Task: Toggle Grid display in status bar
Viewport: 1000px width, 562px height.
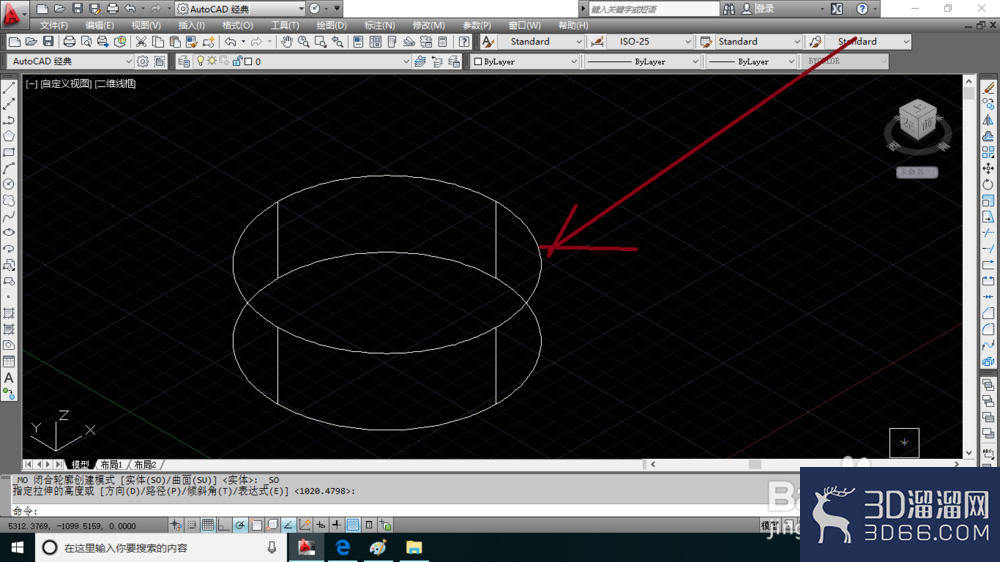Action: pyautogui.click(x=208, y=525)
